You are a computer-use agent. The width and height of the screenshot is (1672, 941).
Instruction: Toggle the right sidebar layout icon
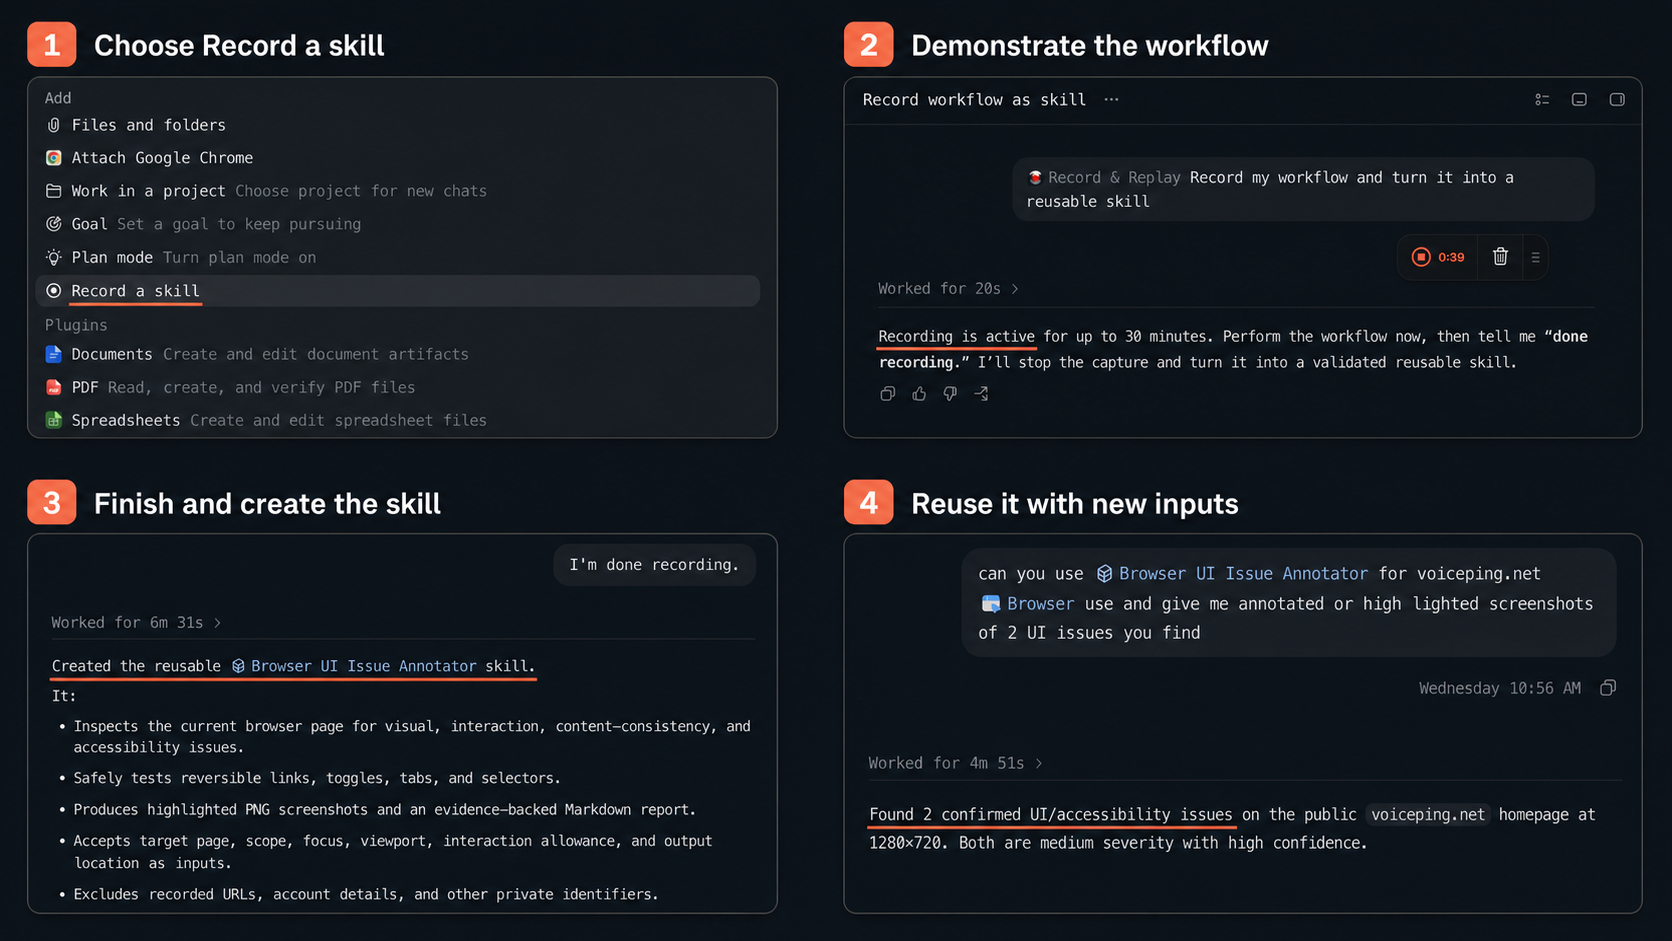(1617, 100)
